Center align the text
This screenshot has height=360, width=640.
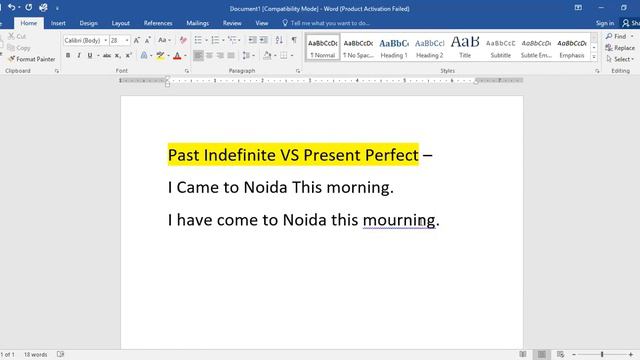(209, 56)
